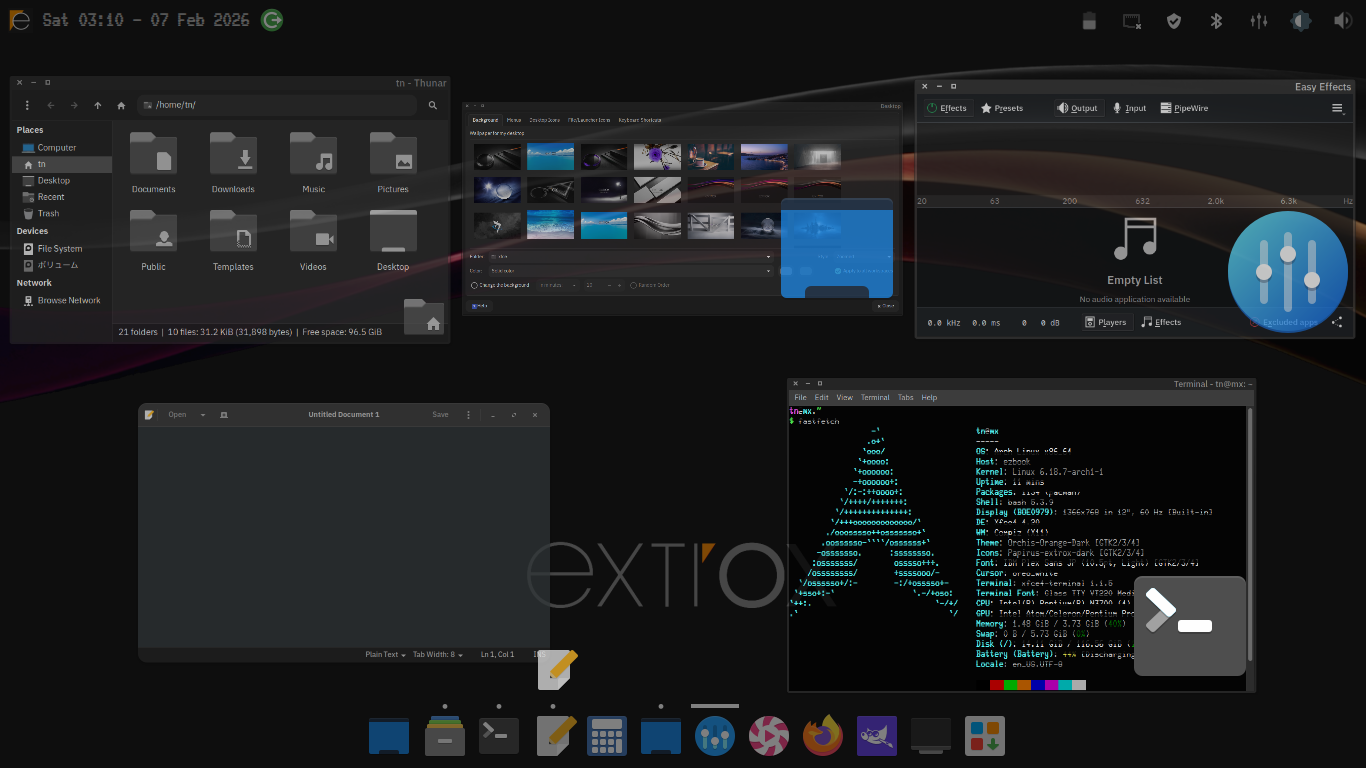Open the volume tray icon
This screenshot has width=1366, height=768.
pyautogui.click(x=1342, y=20)
